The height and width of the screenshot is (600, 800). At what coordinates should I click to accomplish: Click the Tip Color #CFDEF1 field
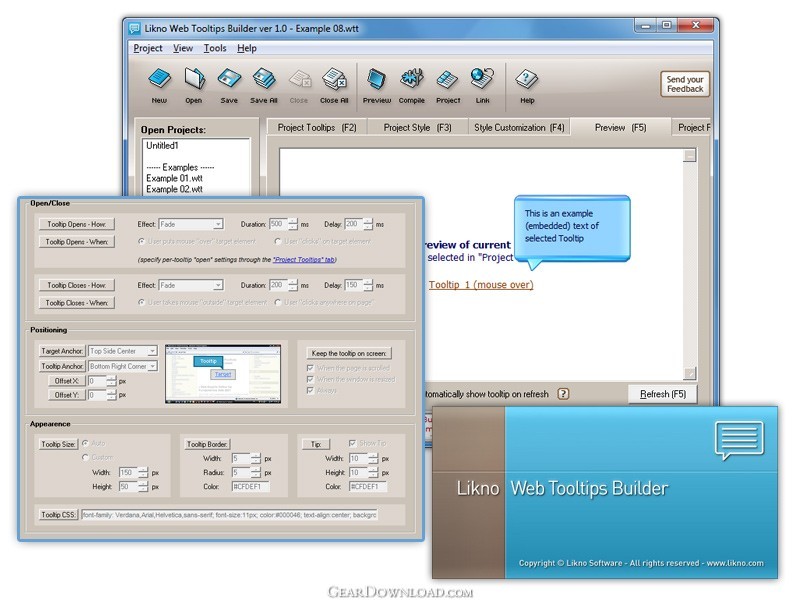[368, 487]
